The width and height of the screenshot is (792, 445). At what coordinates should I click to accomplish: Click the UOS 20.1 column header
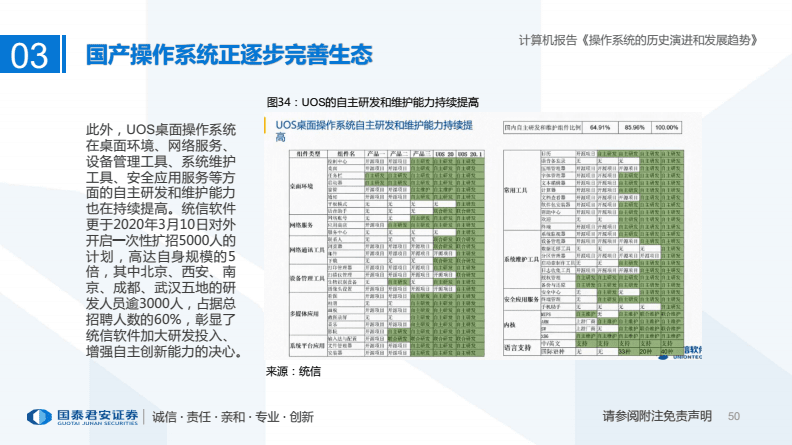470,154
